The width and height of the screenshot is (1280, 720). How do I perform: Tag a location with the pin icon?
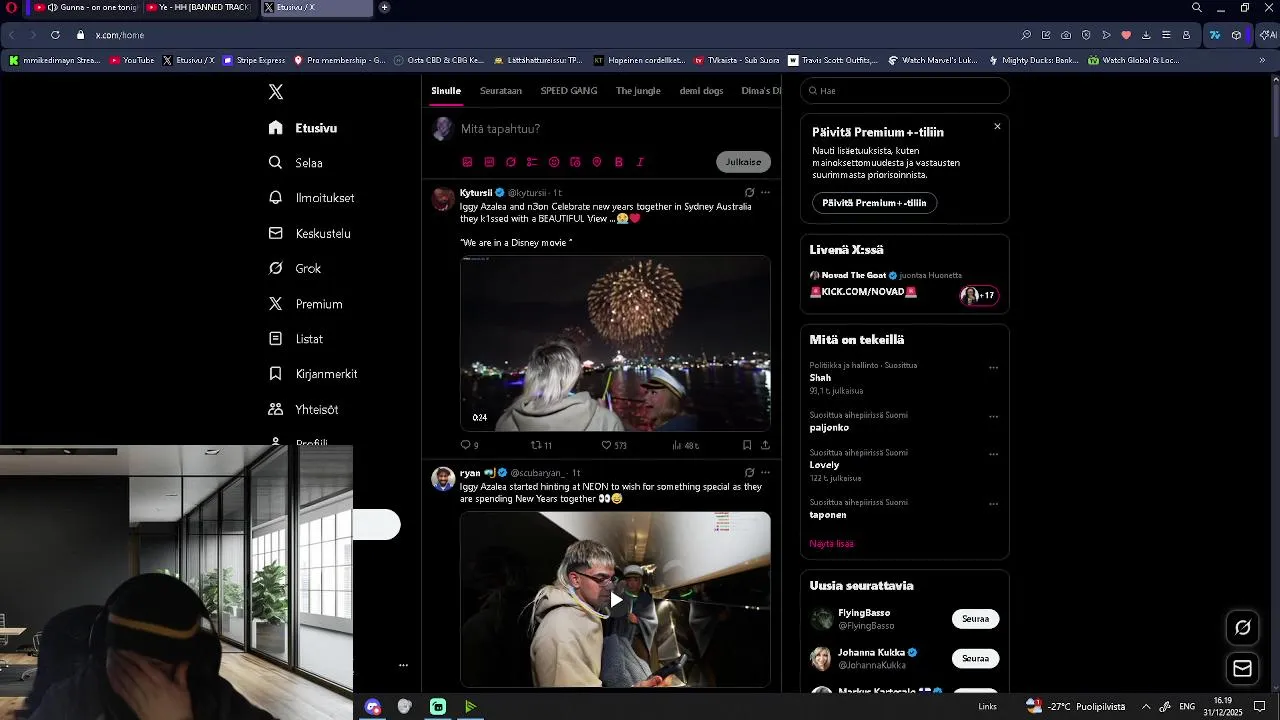(x=597, y=162)
